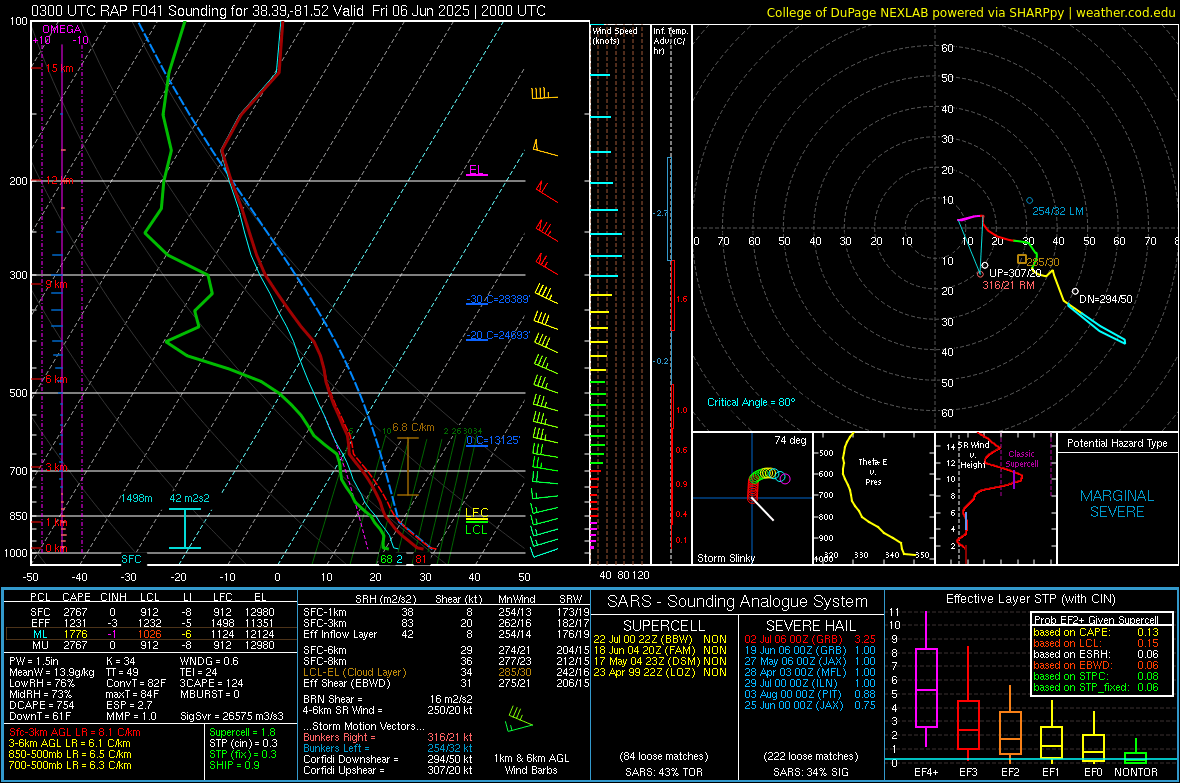
Task: Click the BRN Shear = 16 m2/s2 line
Action: point(387,699)
